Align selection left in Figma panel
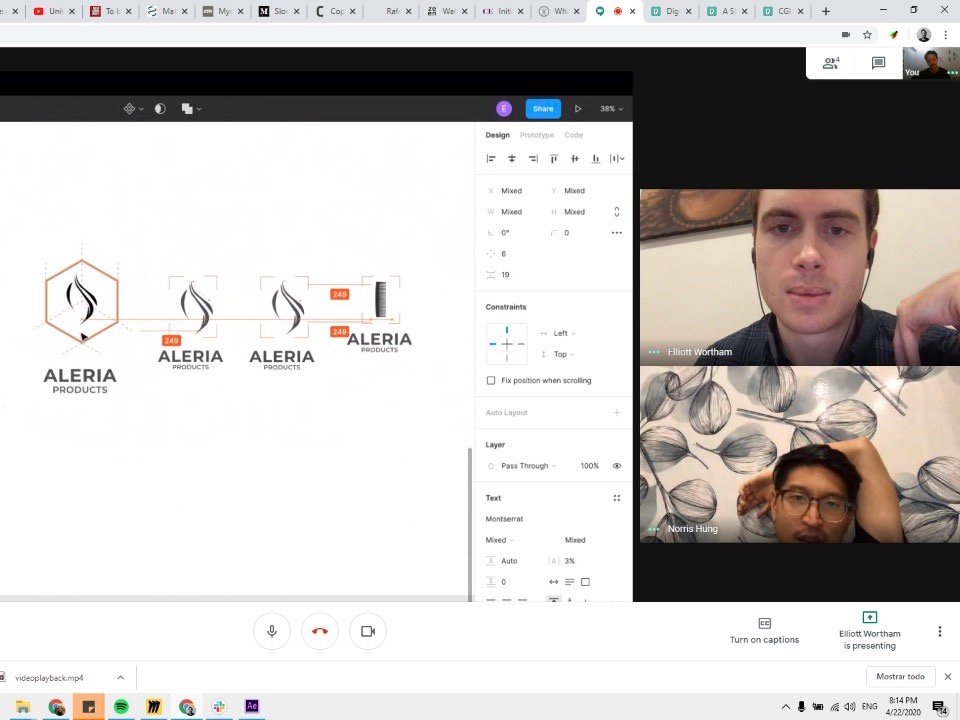Screen dimensions: 960x720 point(490,159)
